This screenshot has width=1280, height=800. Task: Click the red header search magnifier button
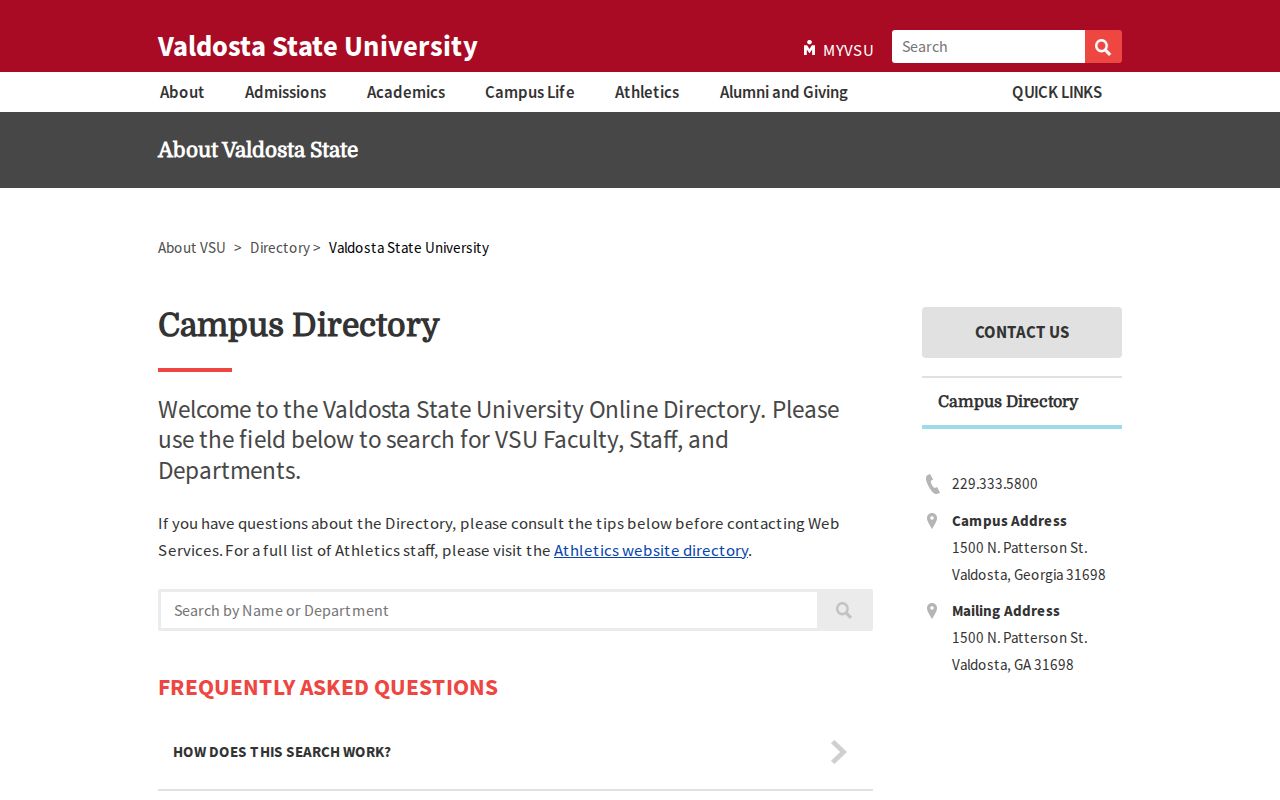coord(1103,47)
